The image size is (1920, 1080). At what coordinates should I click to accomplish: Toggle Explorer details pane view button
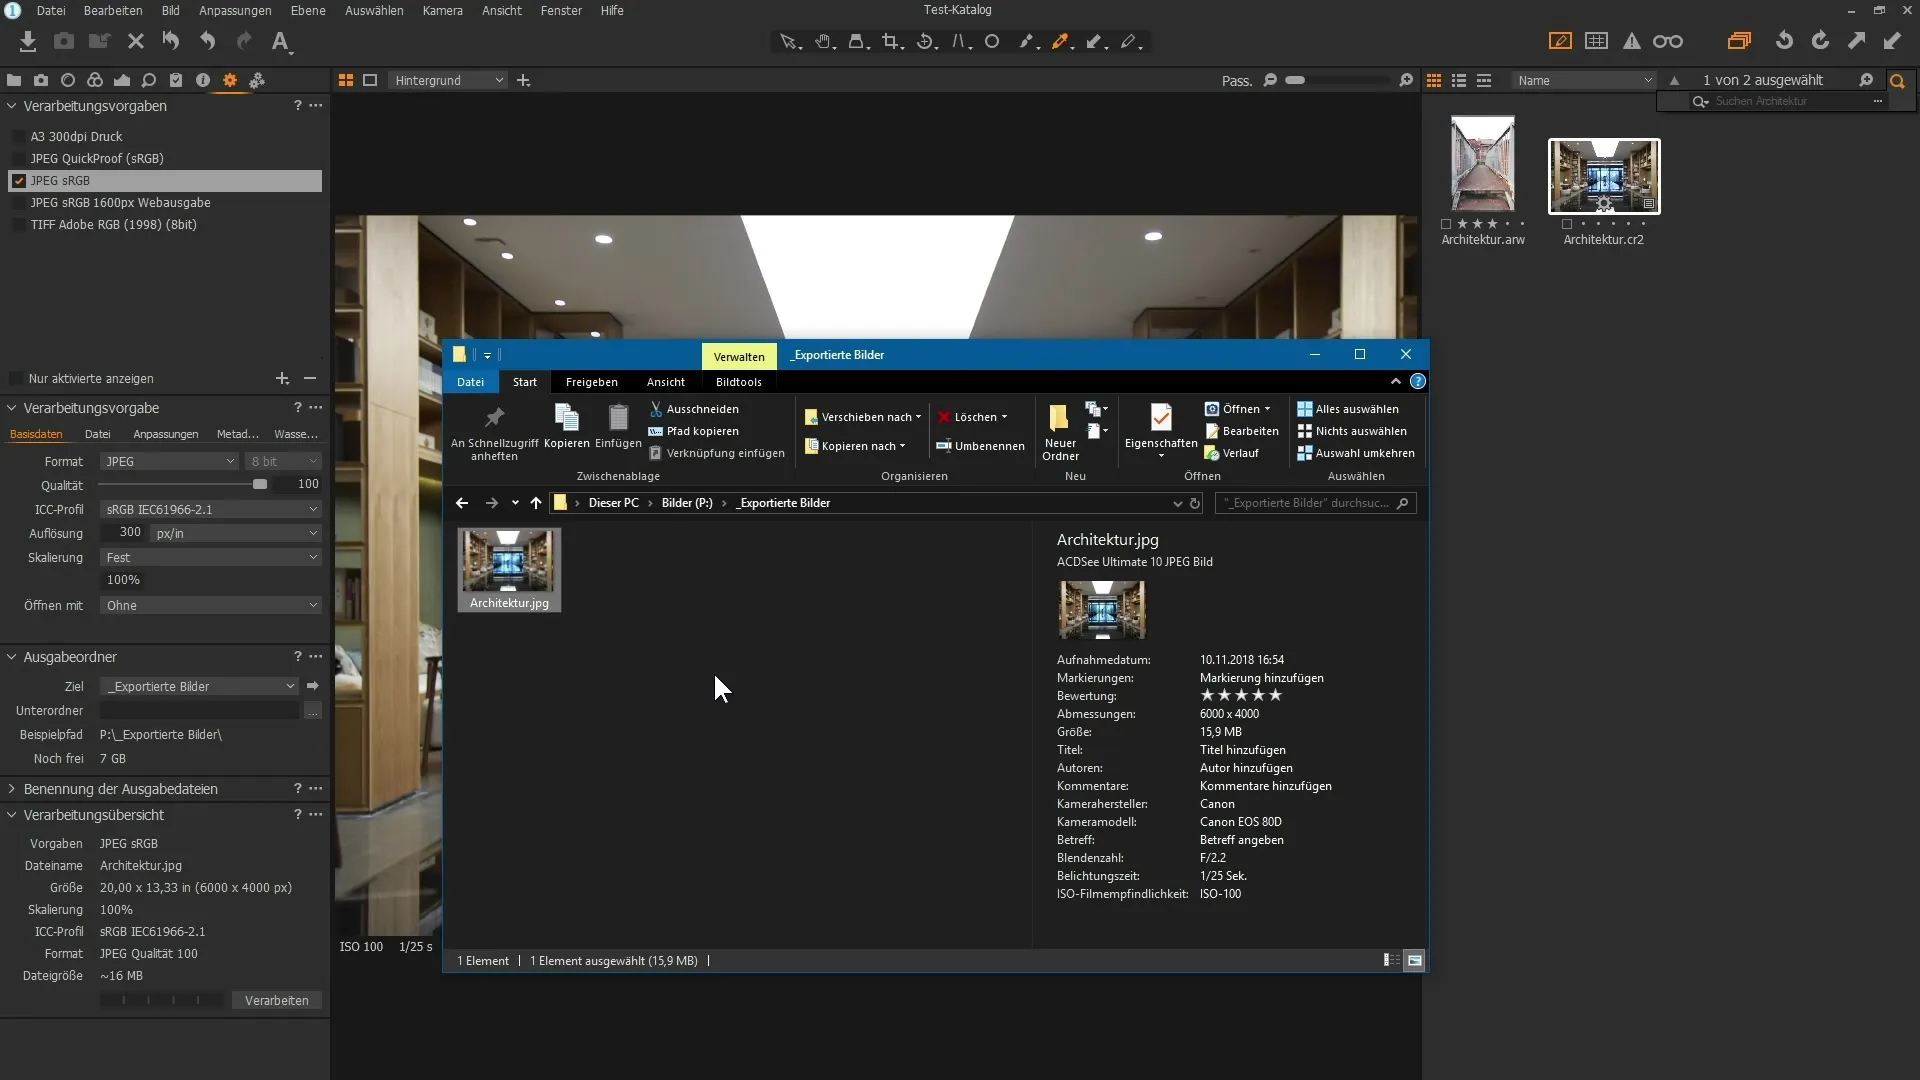pyautogui.click(x=1391, y=960)
